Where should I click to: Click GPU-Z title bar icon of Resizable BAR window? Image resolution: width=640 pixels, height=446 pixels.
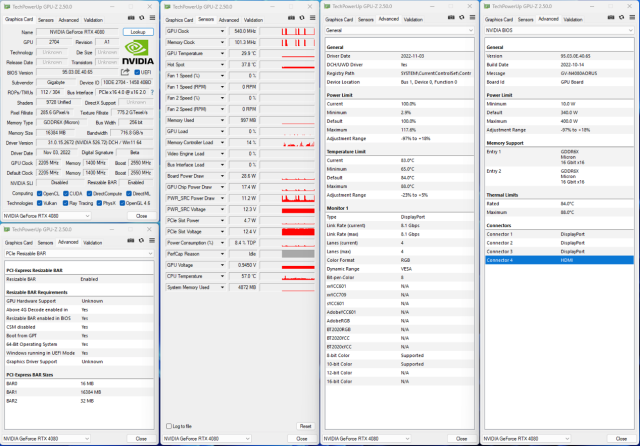tap(7, 230)
